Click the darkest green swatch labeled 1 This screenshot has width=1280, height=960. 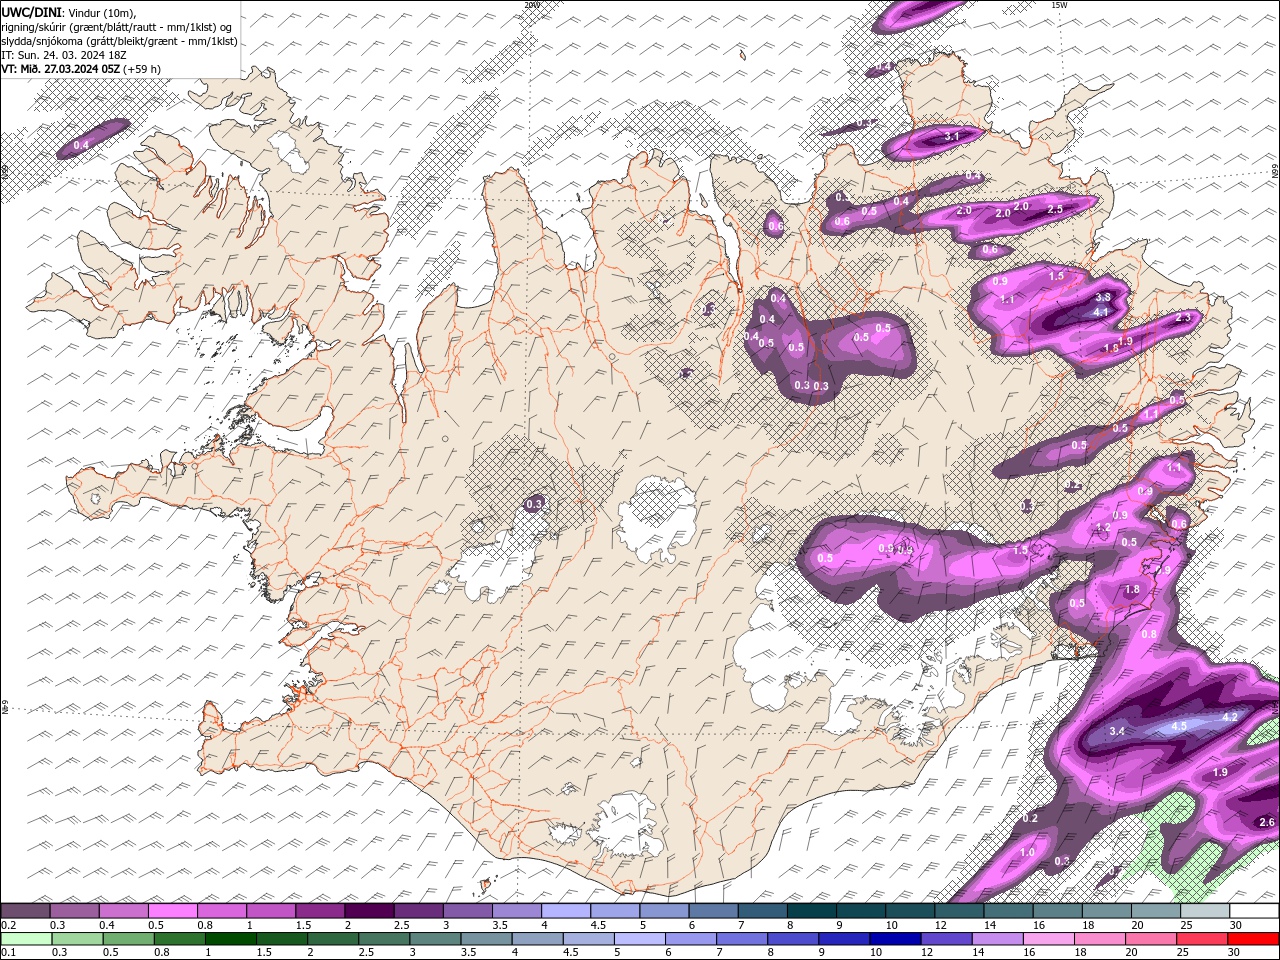click(230, 939)
